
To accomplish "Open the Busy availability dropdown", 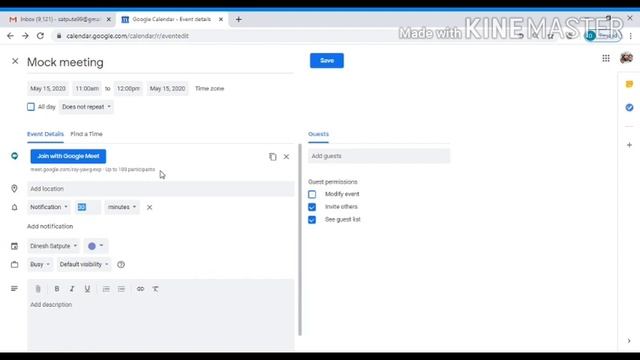I will click(x=40, y=264).
